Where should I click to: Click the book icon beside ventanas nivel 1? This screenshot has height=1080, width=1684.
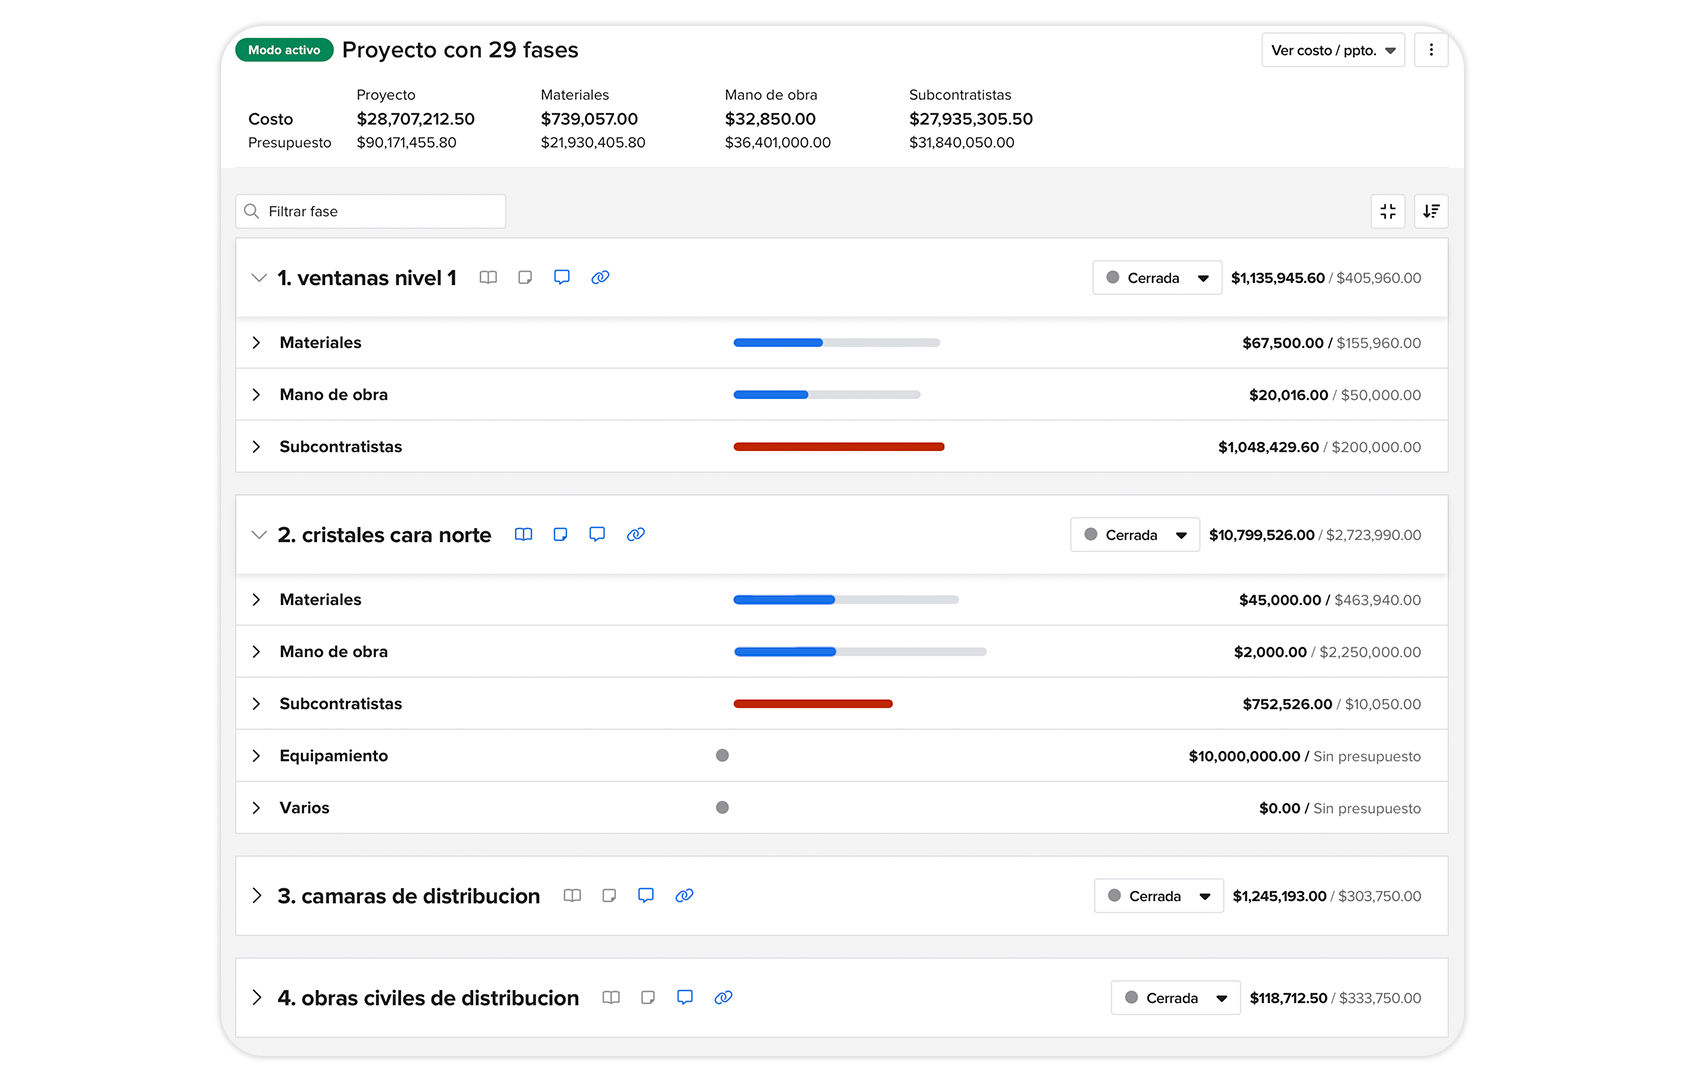(x=488, y=277)
